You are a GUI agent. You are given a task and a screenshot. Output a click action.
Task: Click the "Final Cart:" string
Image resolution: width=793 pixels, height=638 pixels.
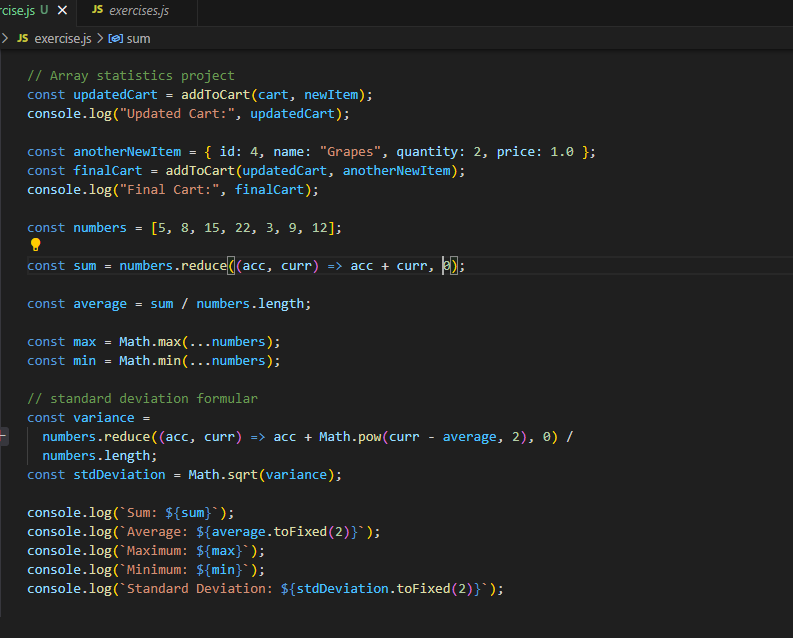tap(169, 190)
